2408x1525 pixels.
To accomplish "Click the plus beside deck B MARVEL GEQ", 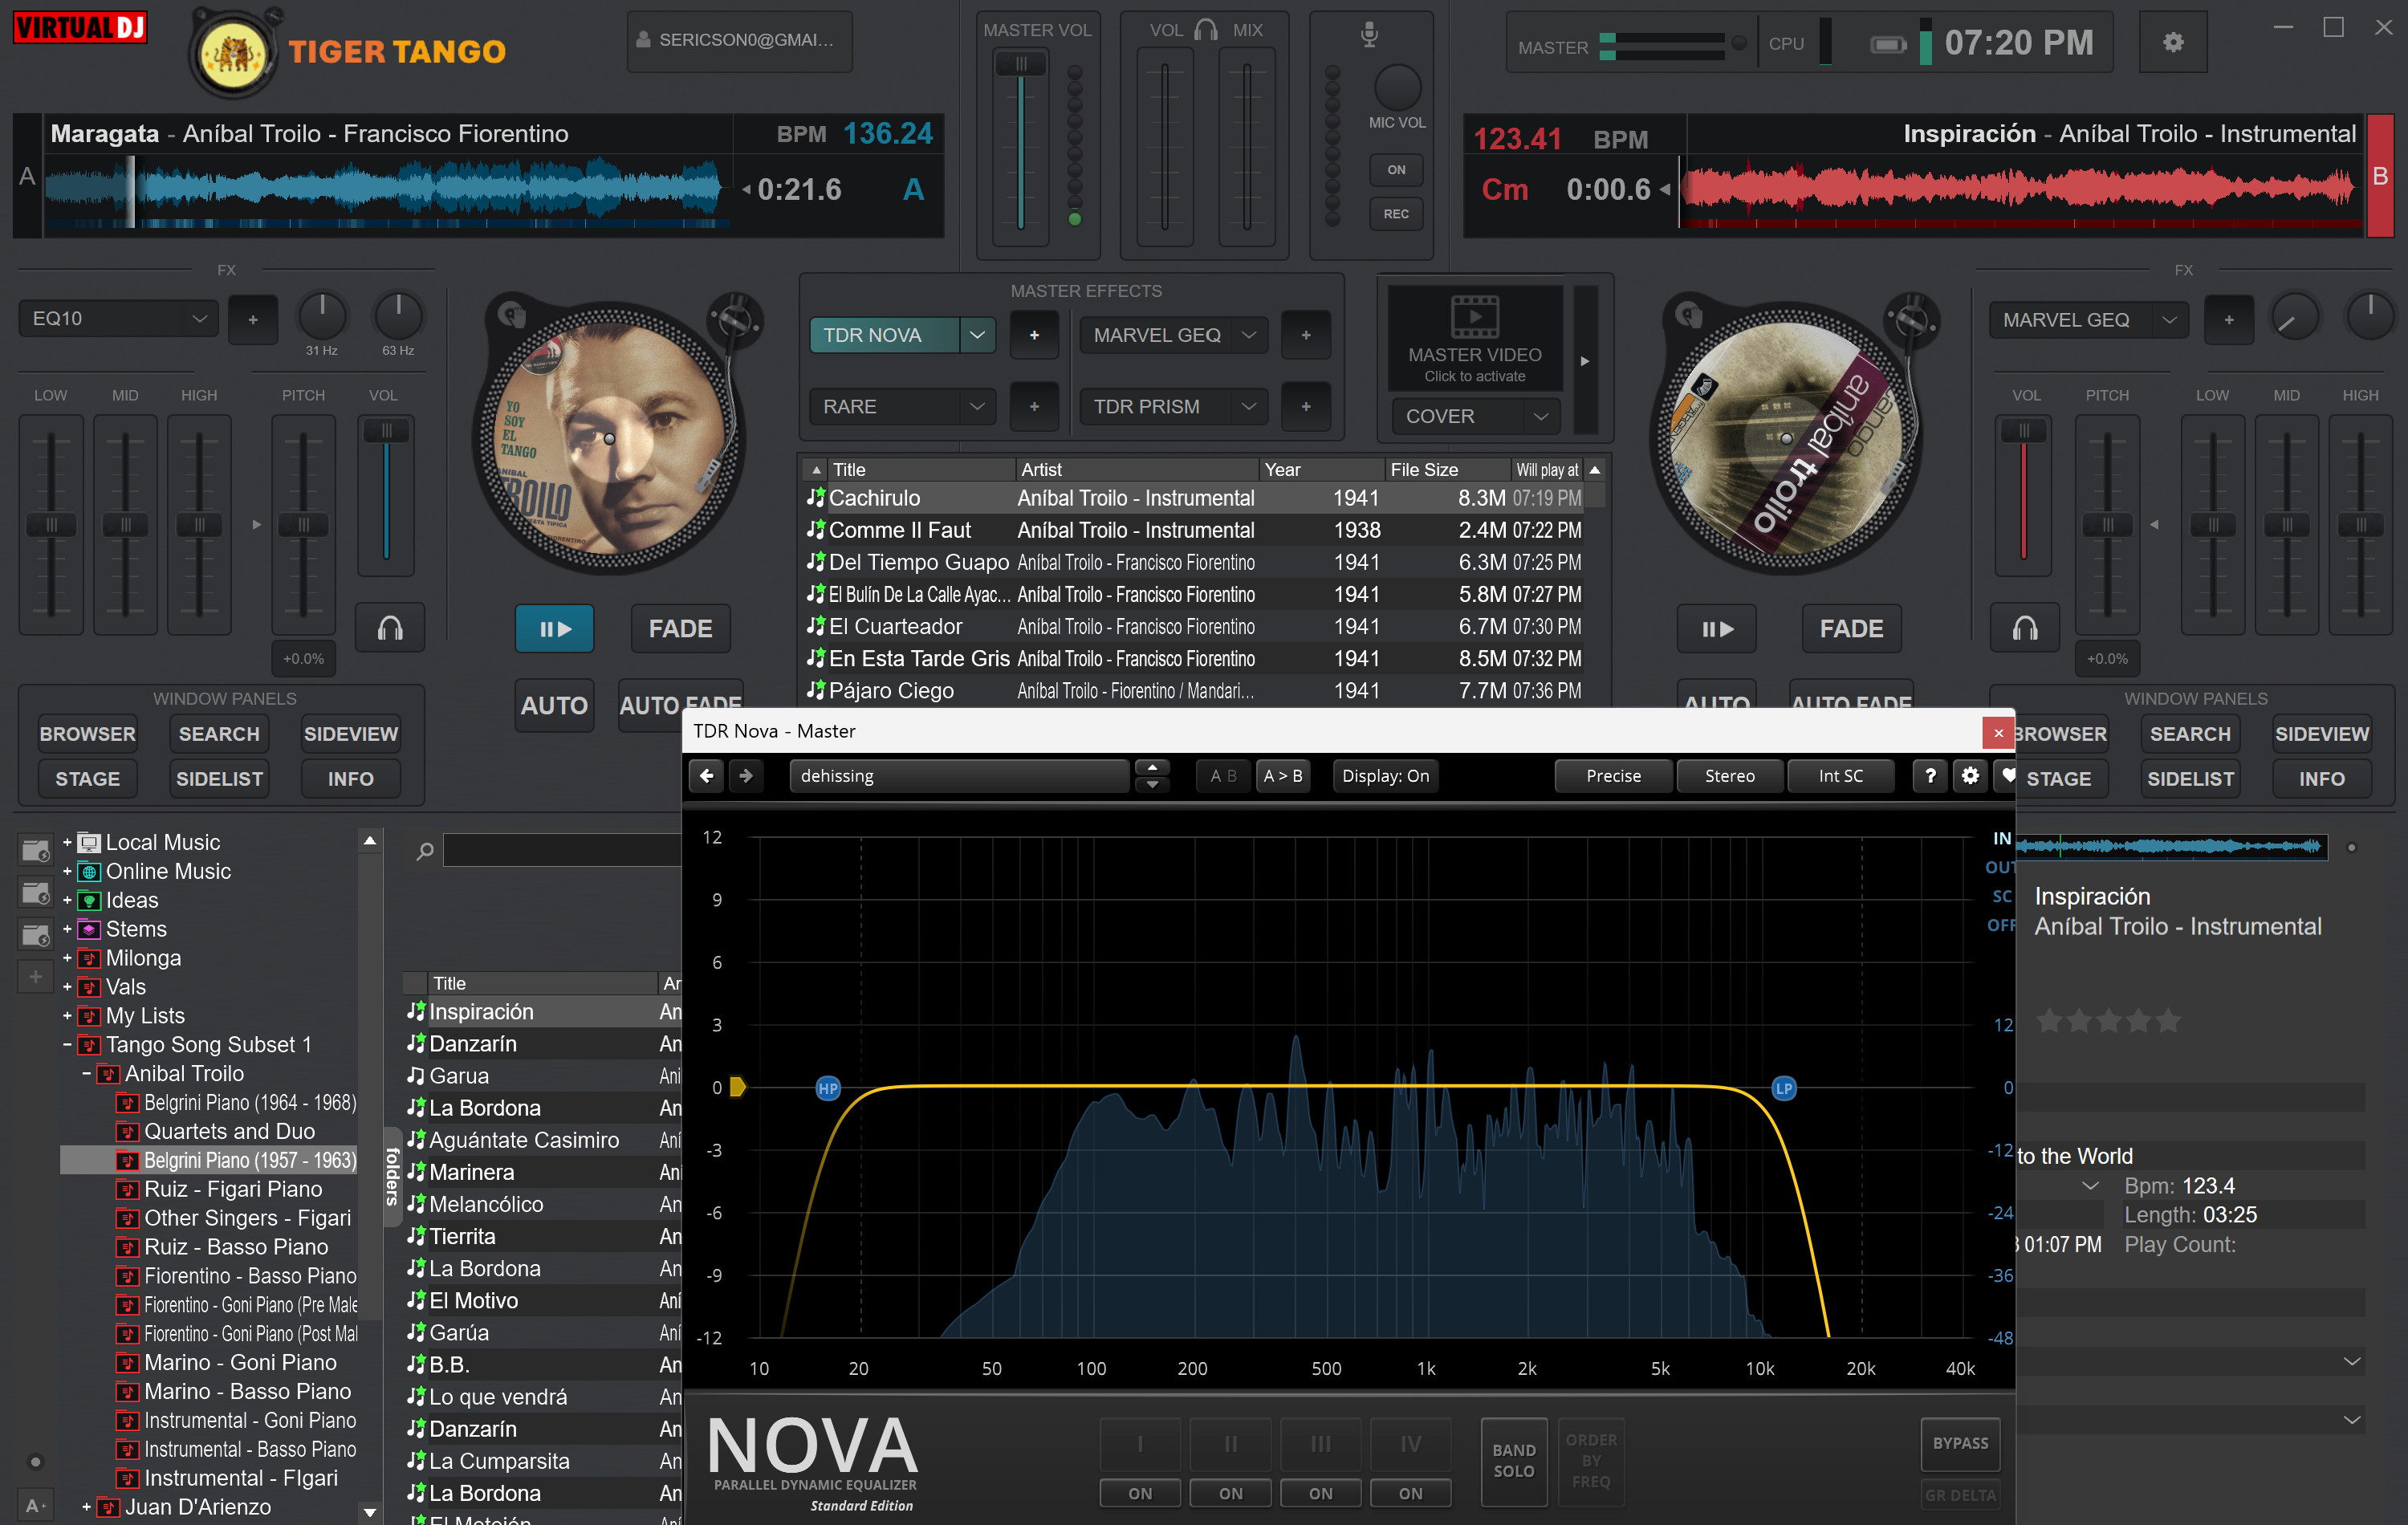I will click(2229, 320).
